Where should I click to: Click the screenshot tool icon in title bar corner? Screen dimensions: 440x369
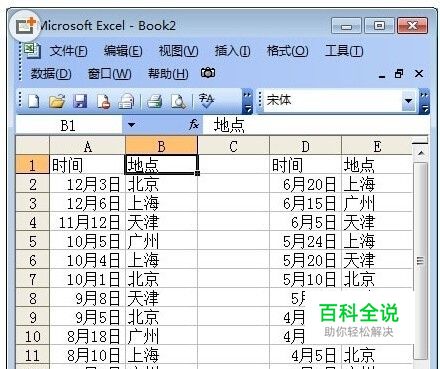(25, 26)
